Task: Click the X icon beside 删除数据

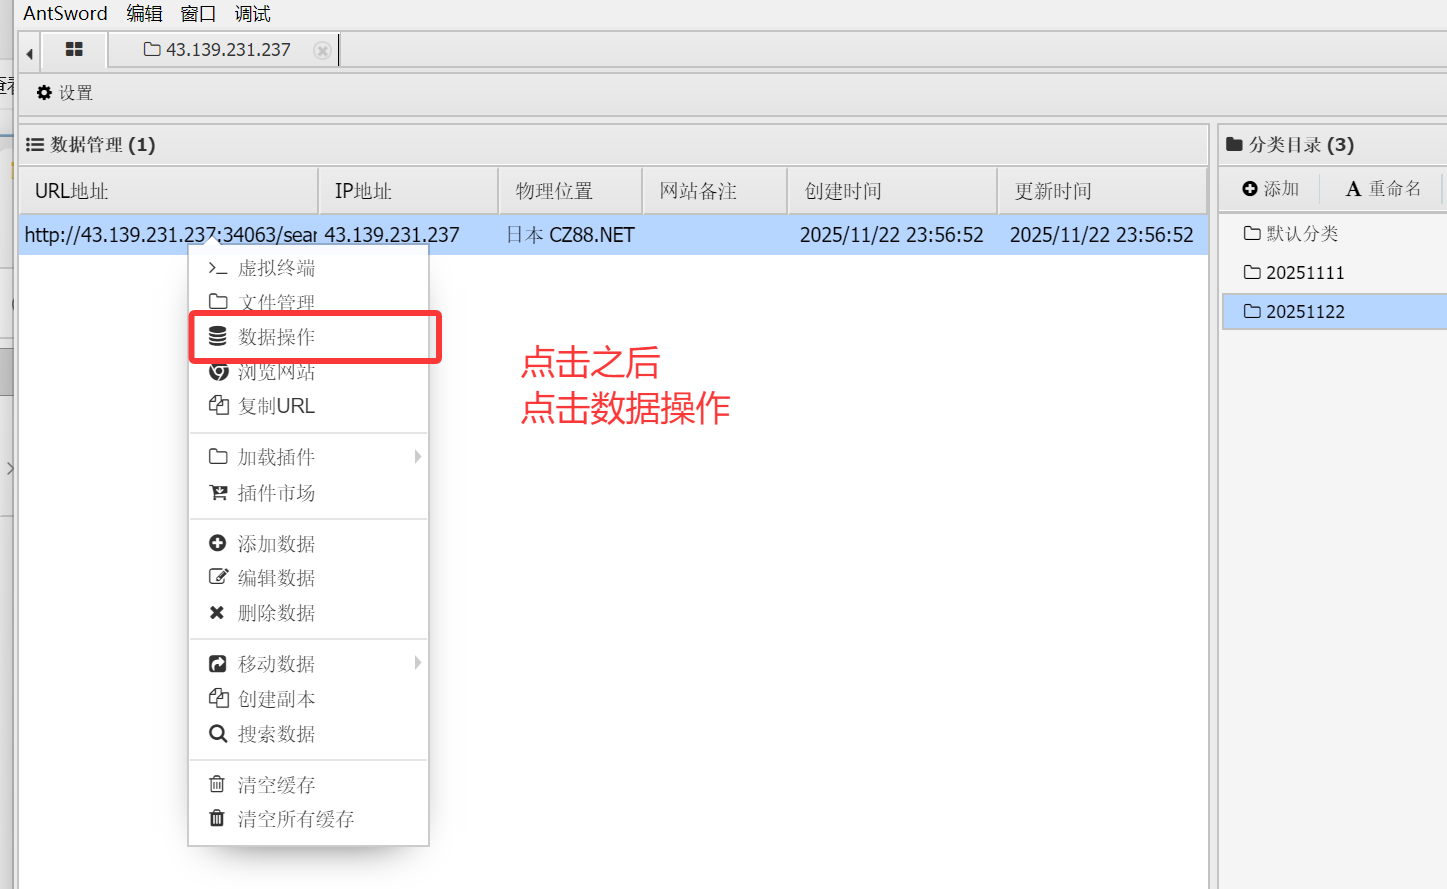Action: pyautogui.click(x=217, y=612)
